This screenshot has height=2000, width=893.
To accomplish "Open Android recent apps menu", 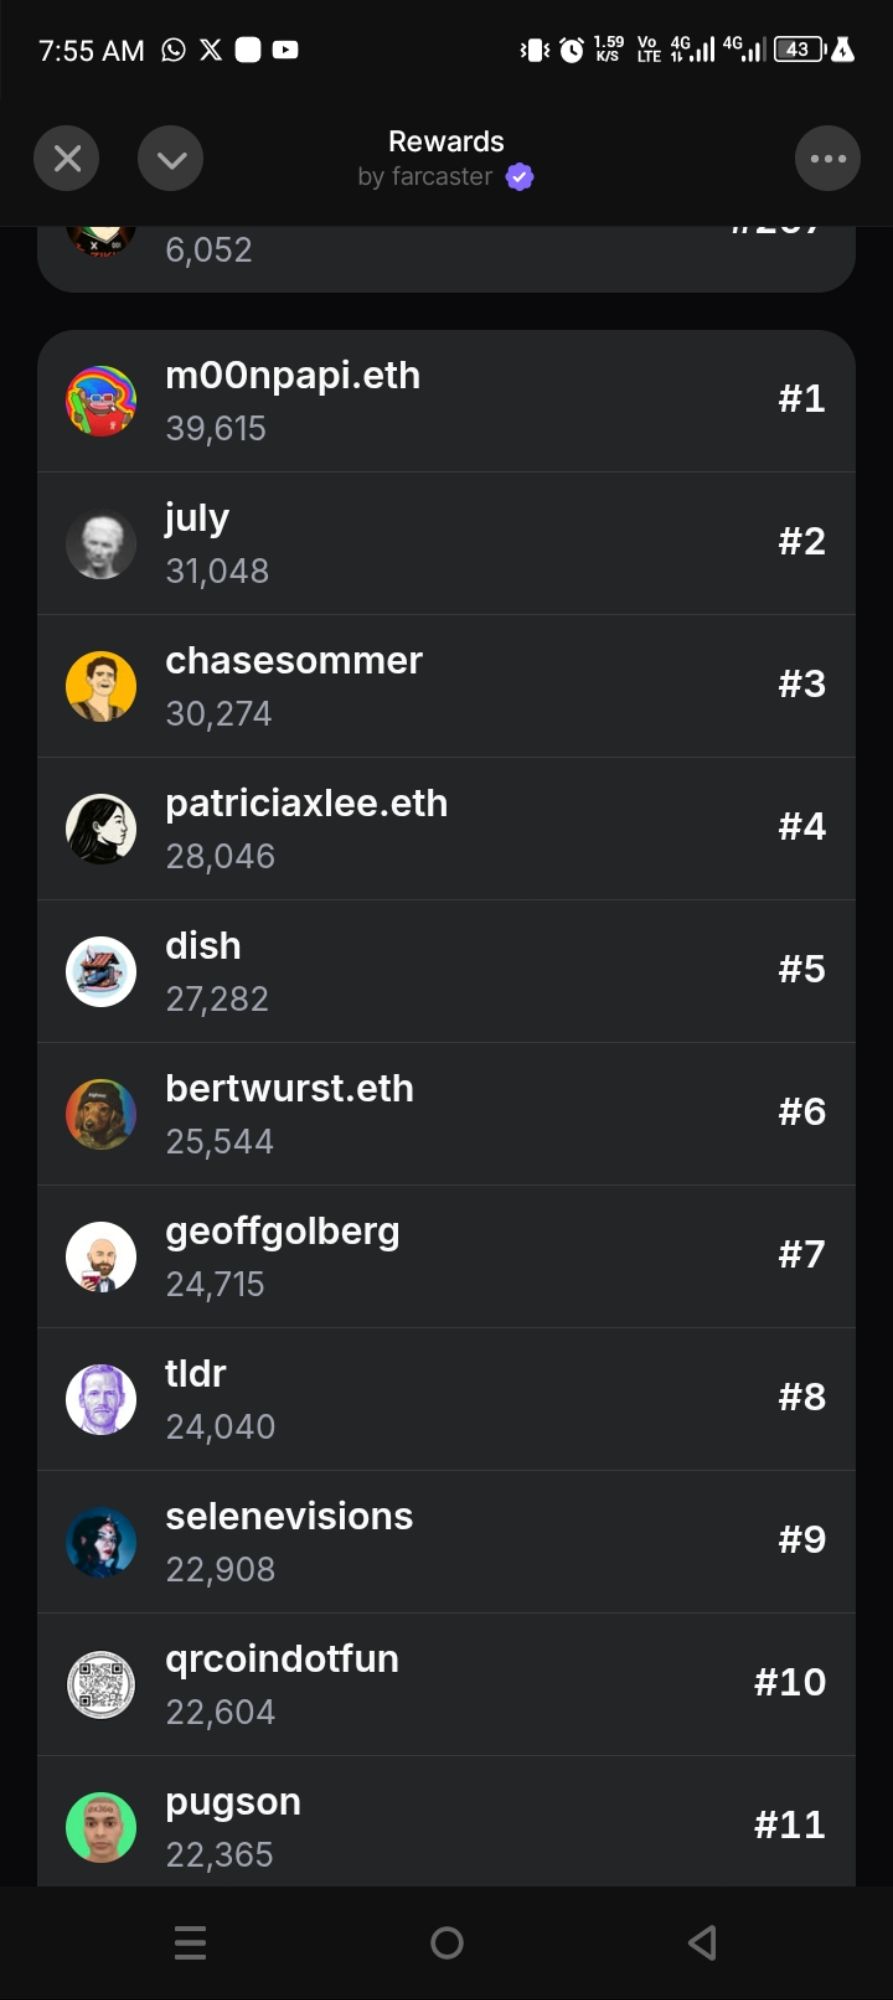I will 190,1943.
